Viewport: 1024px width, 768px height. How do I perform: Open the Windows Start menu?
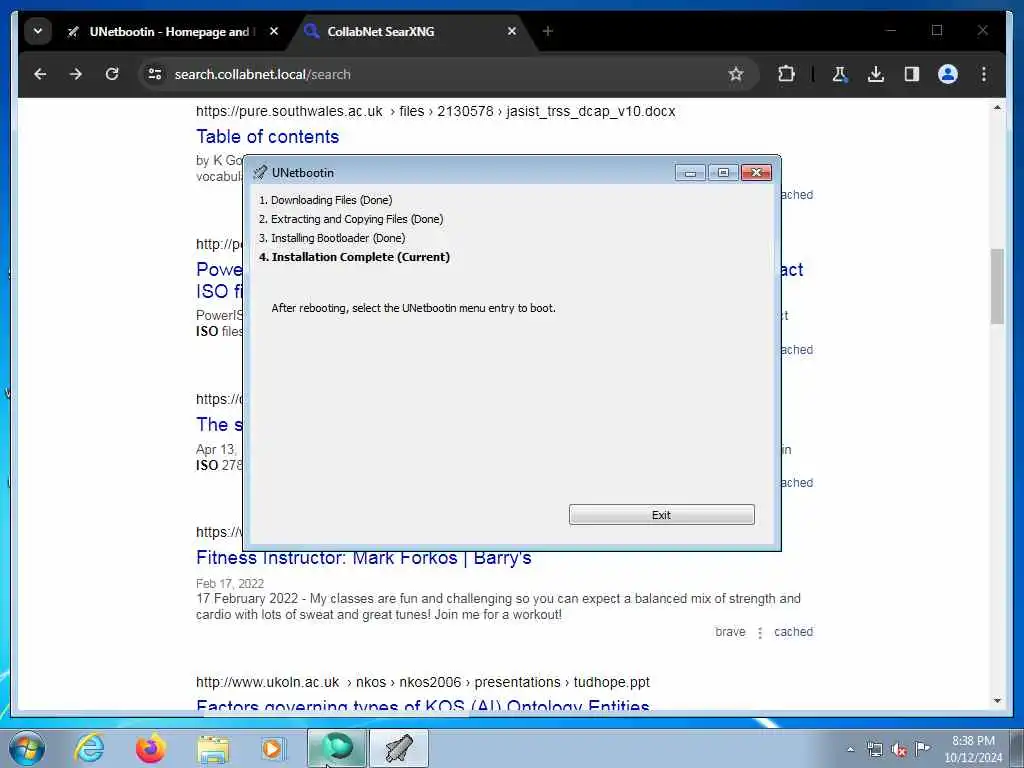(x=27, y=749)
